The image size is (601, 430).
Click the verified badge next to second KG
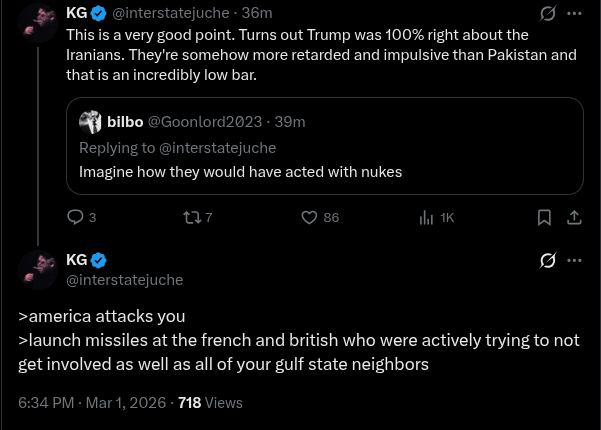point(99,260)
